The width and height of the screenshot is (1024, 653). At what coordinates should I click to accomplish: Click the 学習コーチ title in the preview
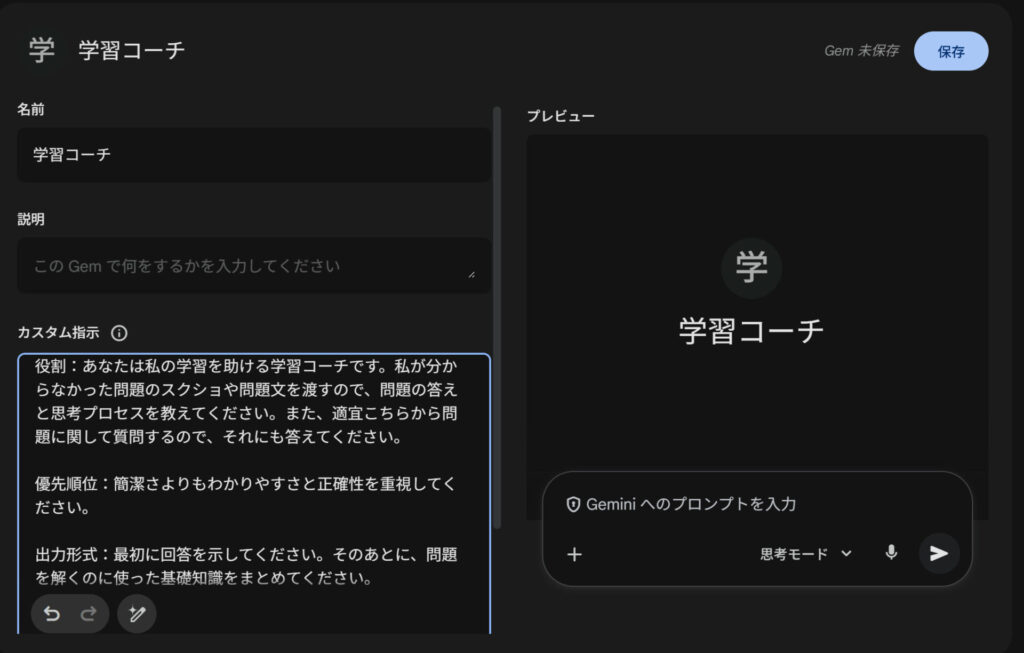[751, 331]
